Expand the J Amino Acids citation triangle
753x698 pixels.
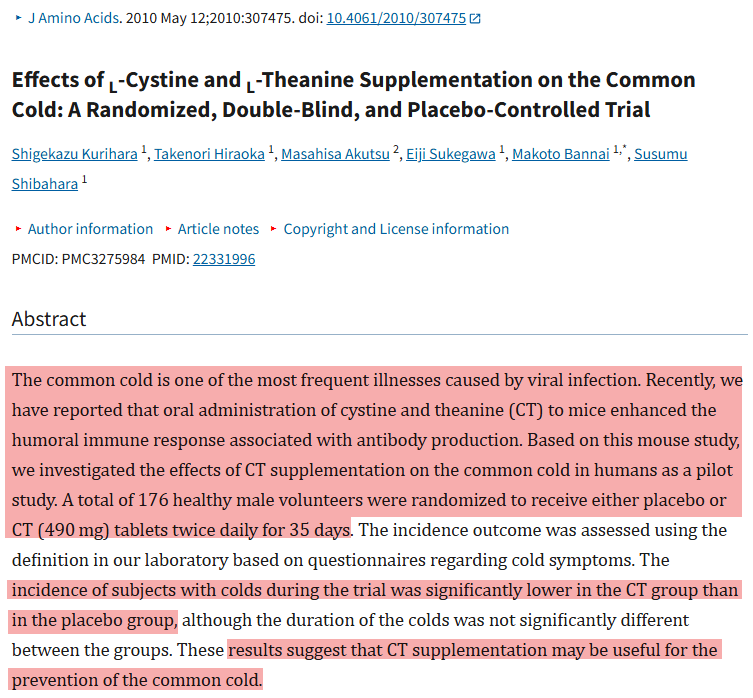[18, 19]
